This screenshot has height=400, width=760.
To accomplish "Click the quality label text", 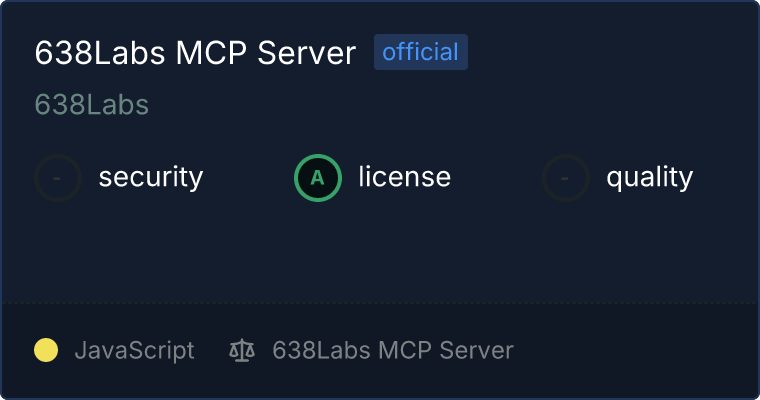I will [649, 178].
